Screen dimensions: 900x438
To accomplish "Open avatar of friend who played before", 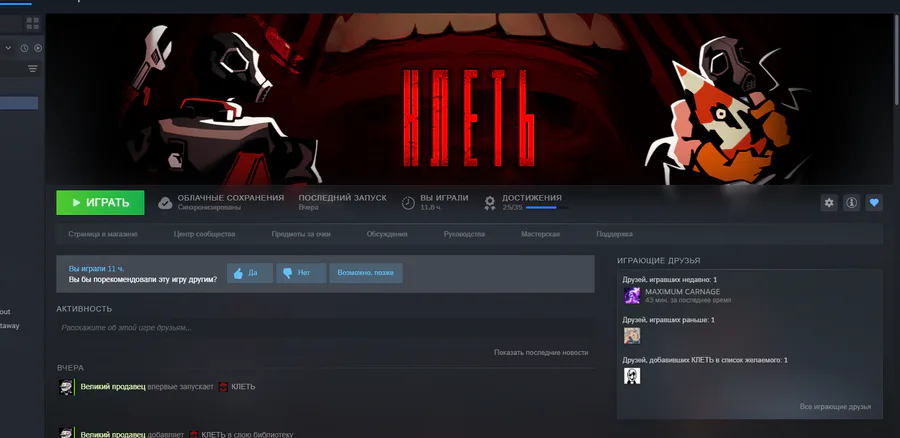I will coord(632,336).
